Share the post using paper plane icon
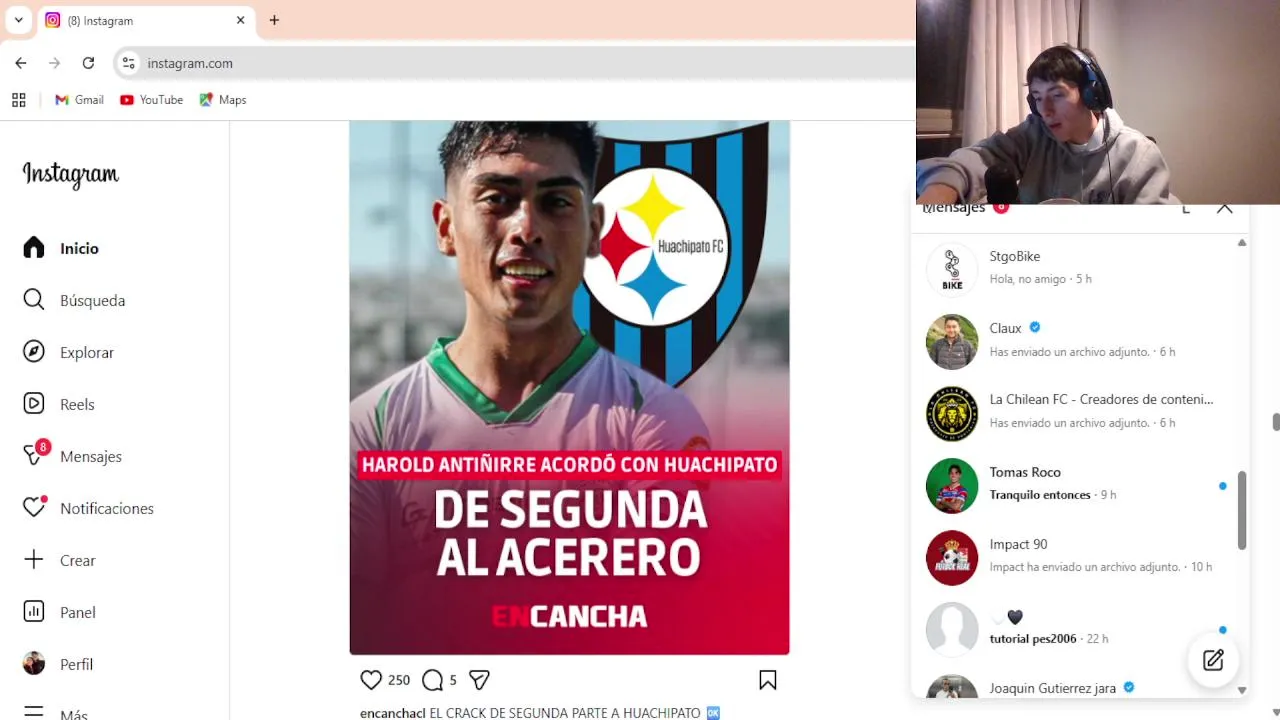 (479, 680)
